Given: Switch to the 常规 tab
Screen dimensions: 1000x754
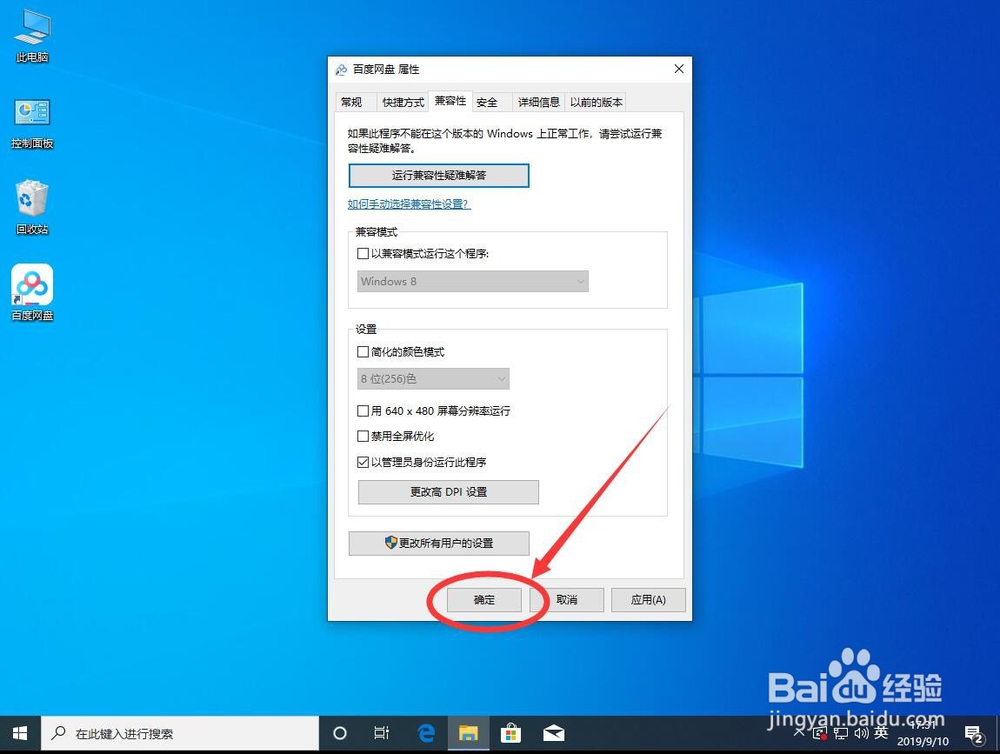Looking at the screenshot, I should click(354, 101).
